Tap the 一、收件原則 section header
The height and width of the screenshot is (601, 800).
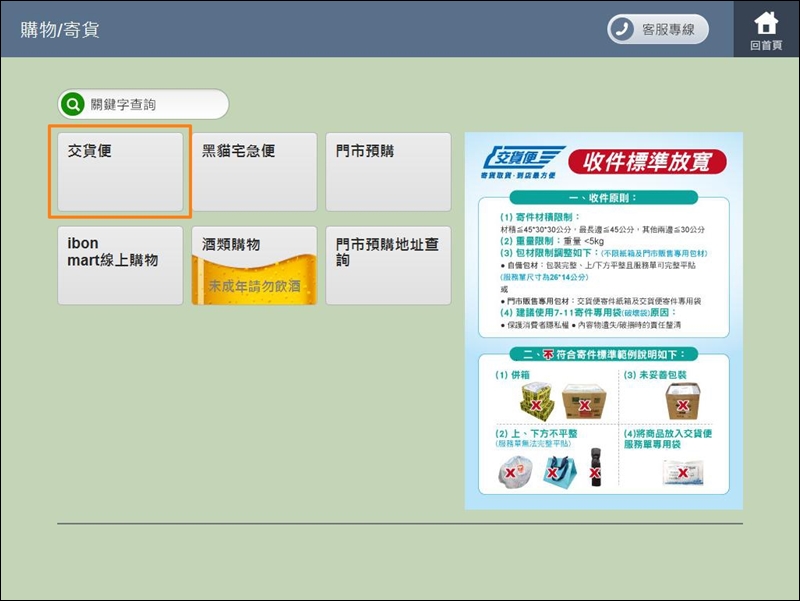[603, 198]
